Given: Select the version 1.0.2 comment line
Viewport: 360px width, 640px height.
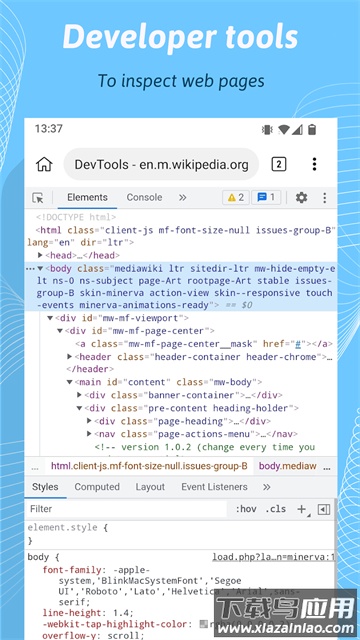Looking at the screenshot, I should click(x=204, y=447).
